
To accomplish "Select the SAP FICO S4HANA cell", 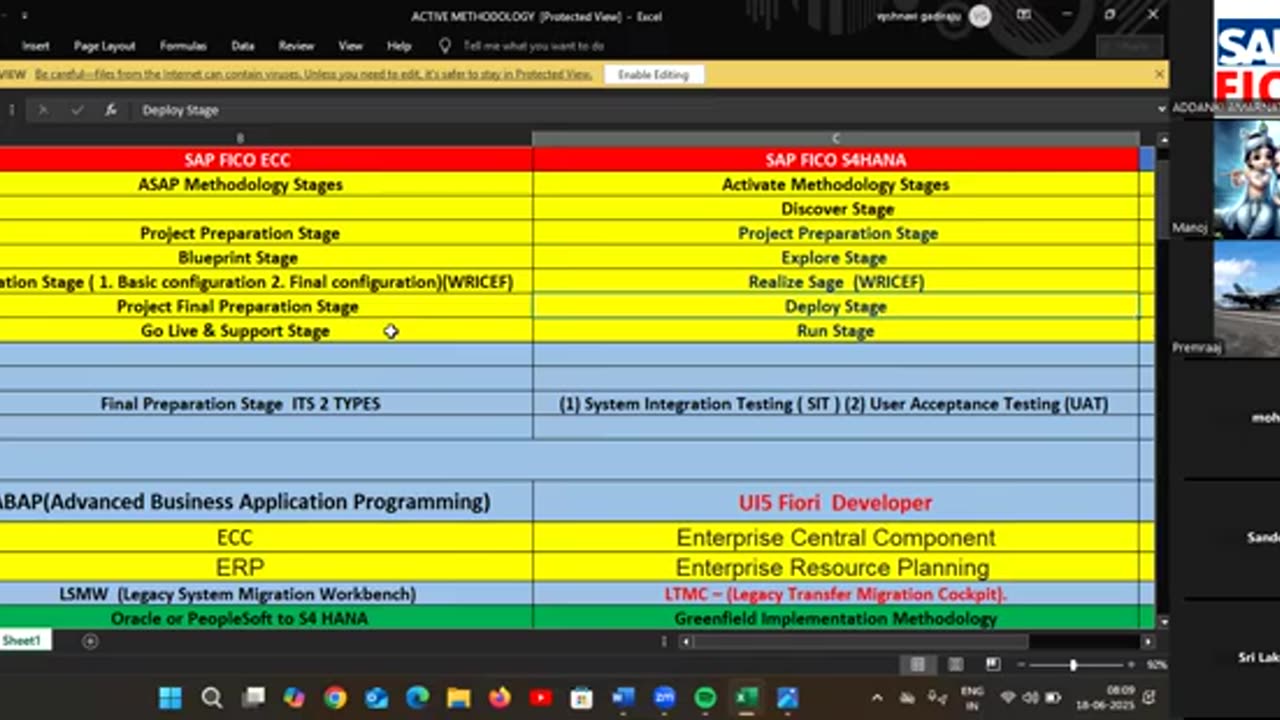I will (836, 160).
